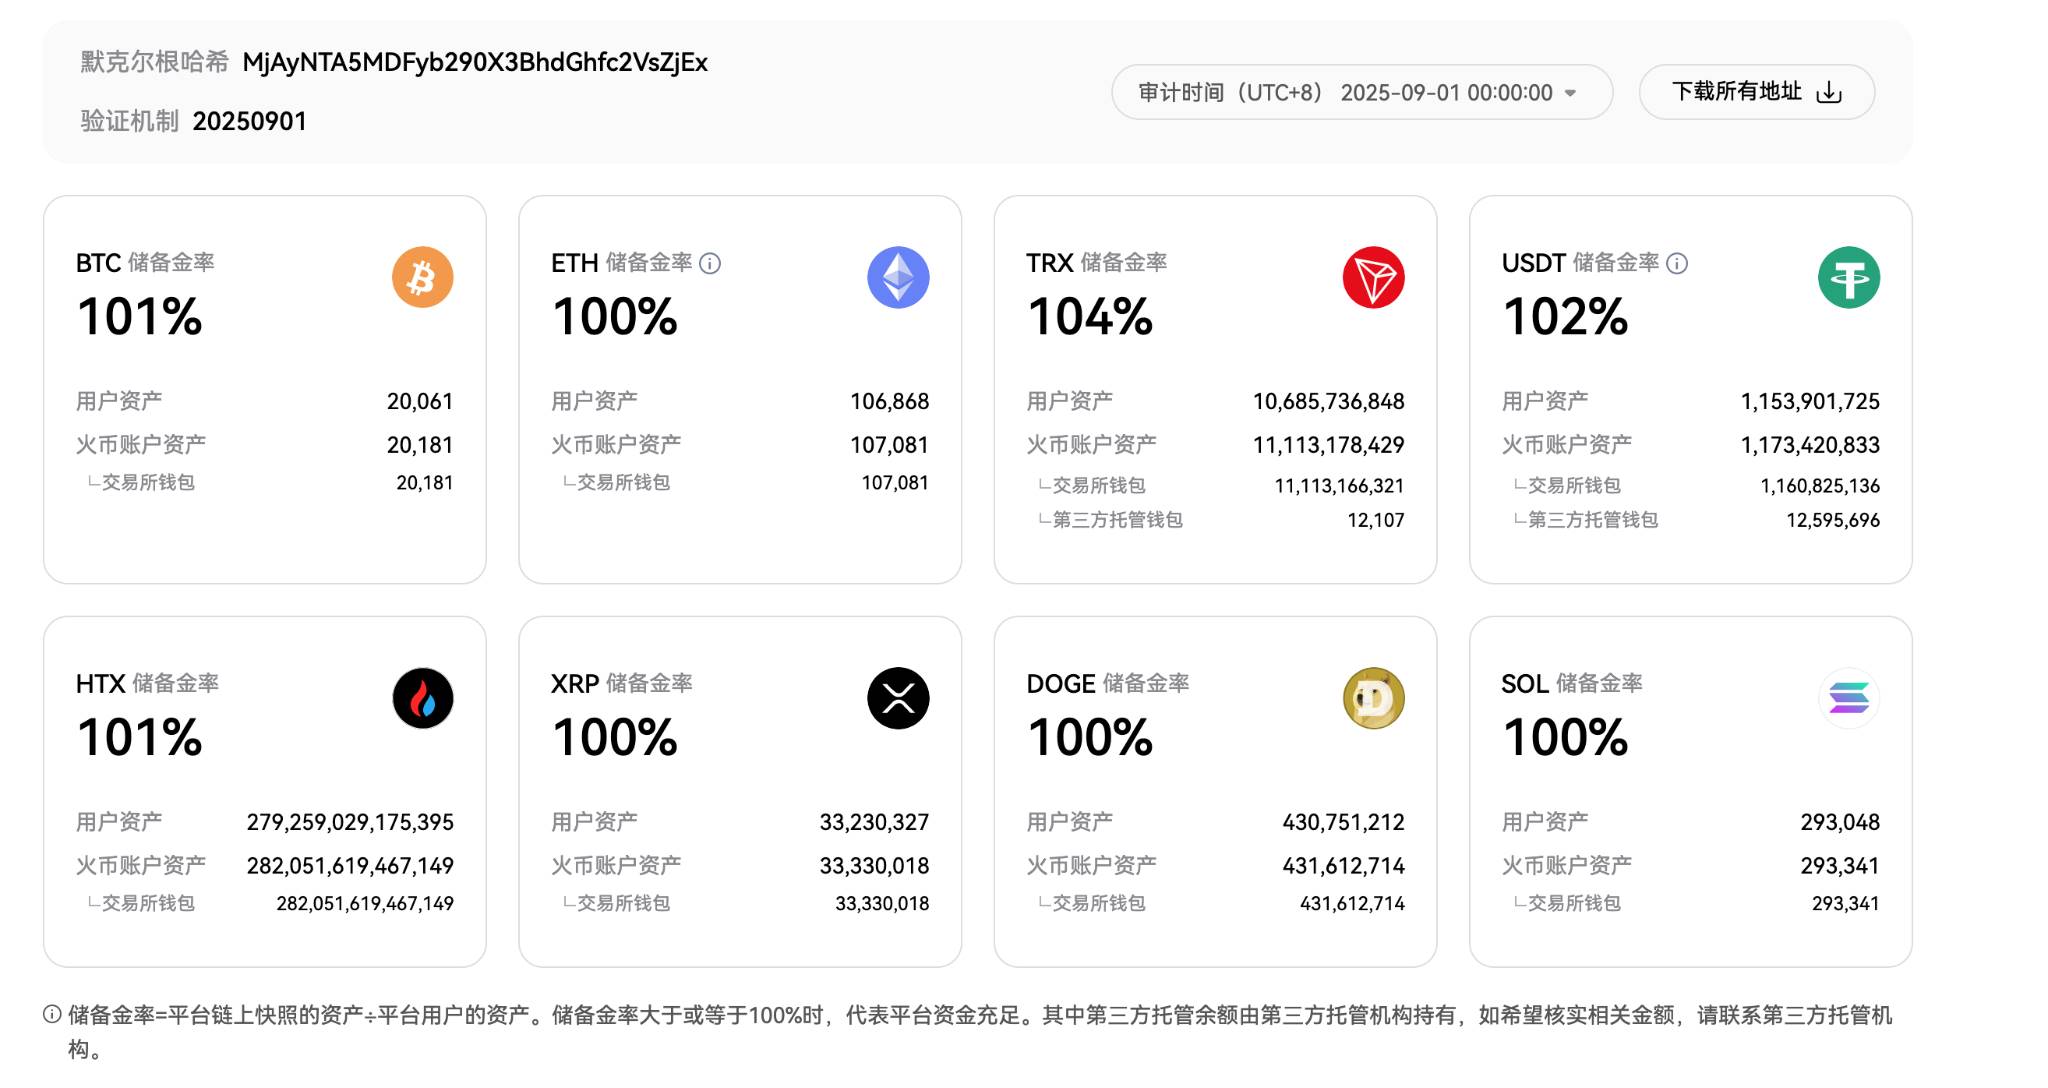Click the HTX flame logo icon

421,699
